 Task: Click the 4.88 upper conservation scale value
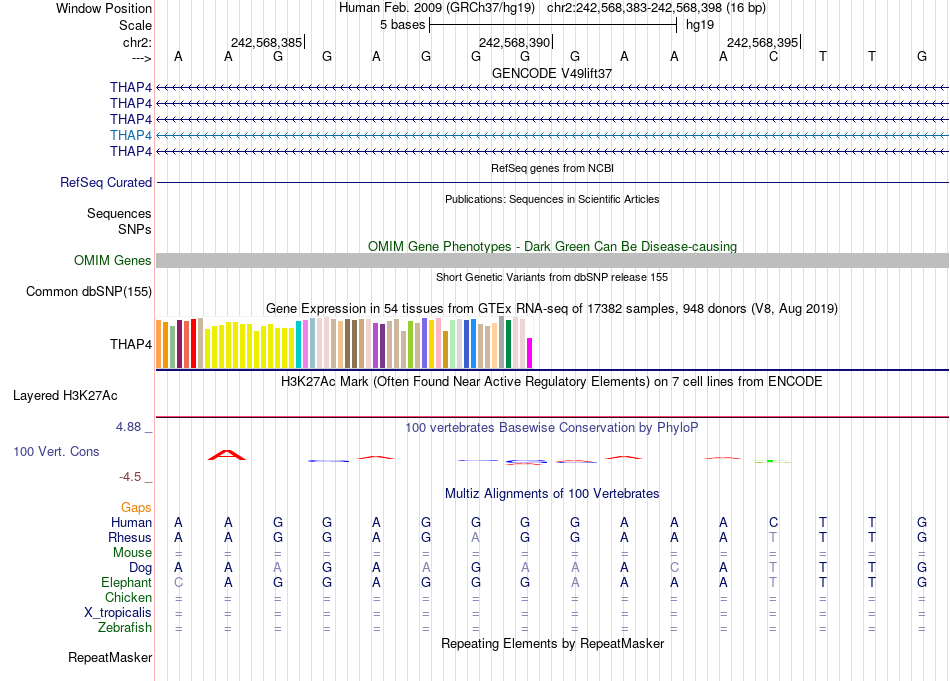pyautogui.click(x=128, y=427)
